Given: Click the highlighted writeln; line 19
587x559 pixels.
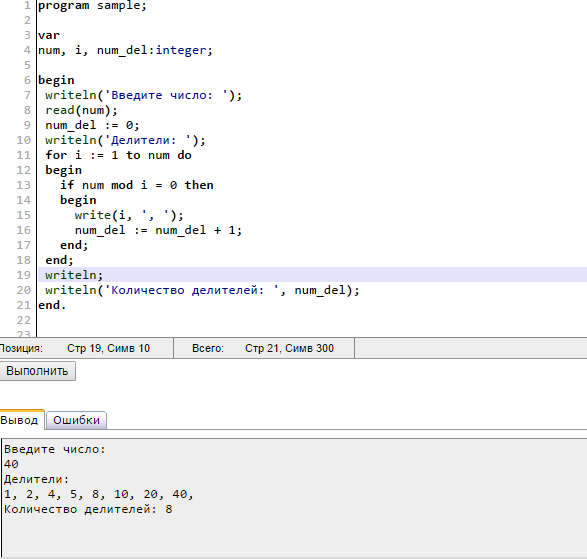Looking at the screenshot, I should [313, 275].
